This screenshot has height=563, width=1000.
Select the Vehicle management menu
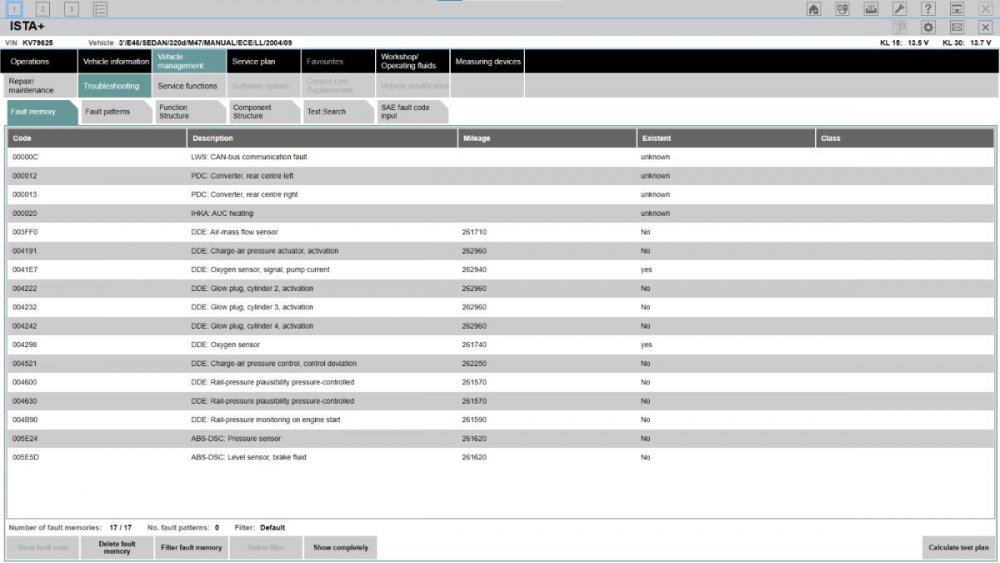click(x=189, y=61)
